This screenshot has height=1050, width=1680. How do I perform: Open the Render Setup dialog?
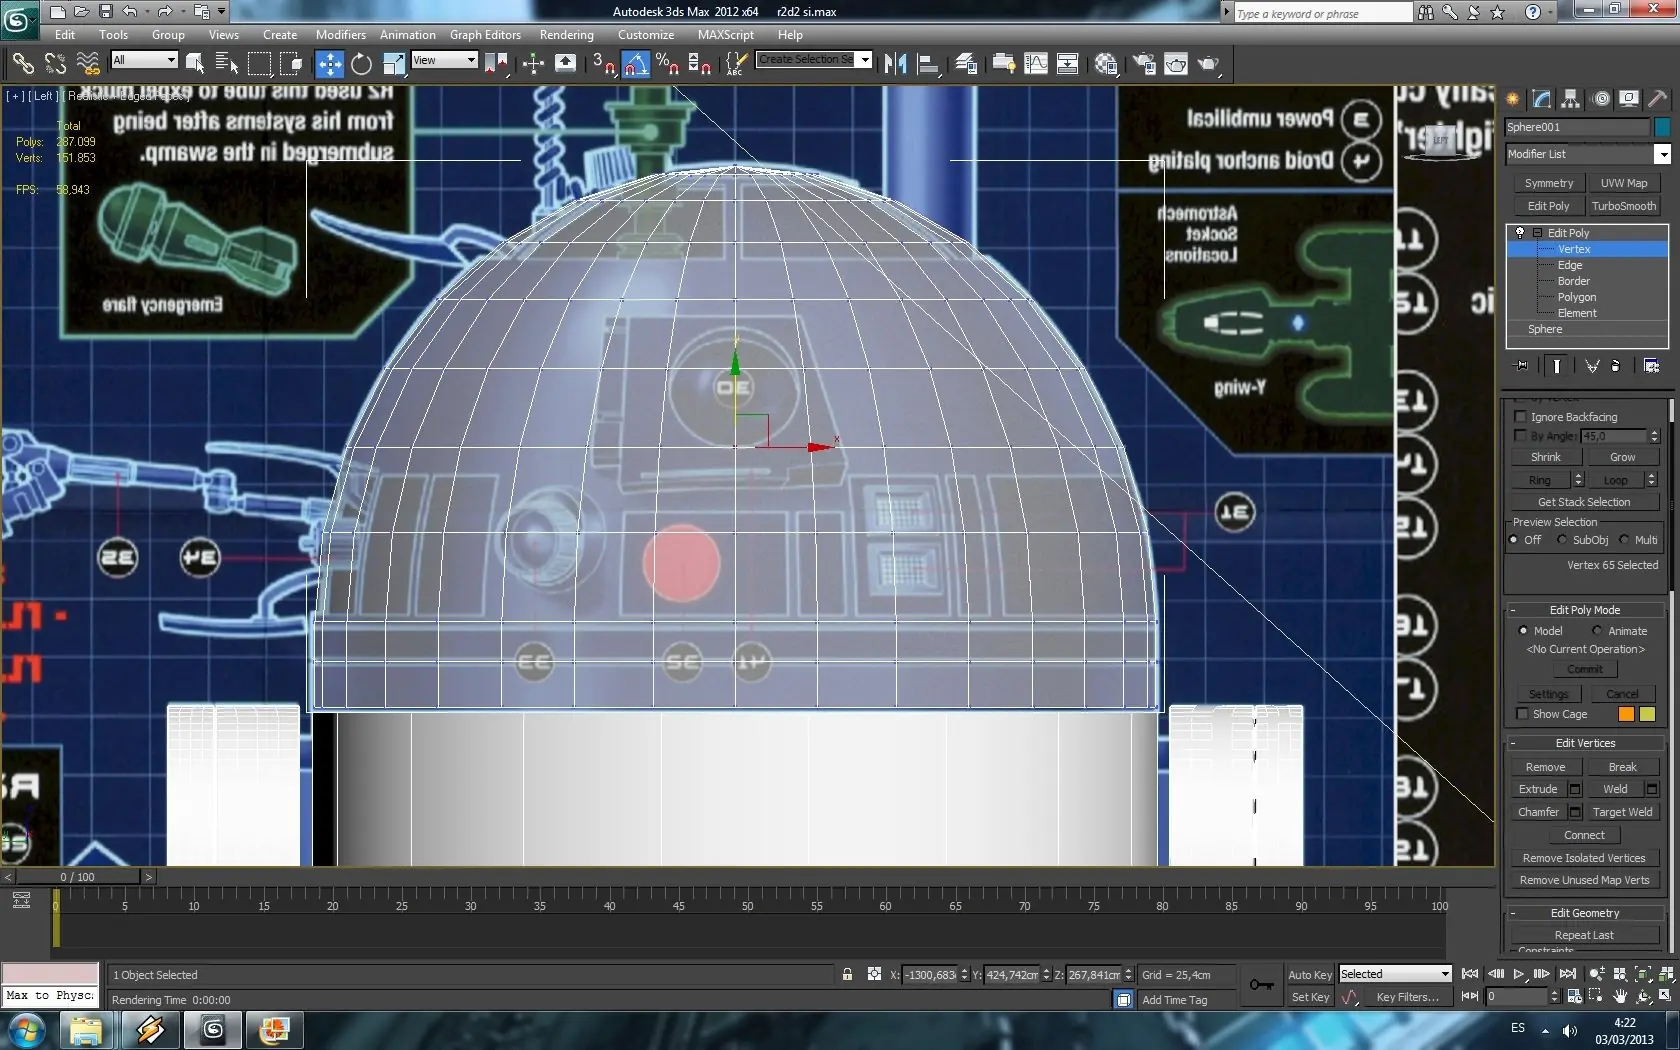[1144, 64]
